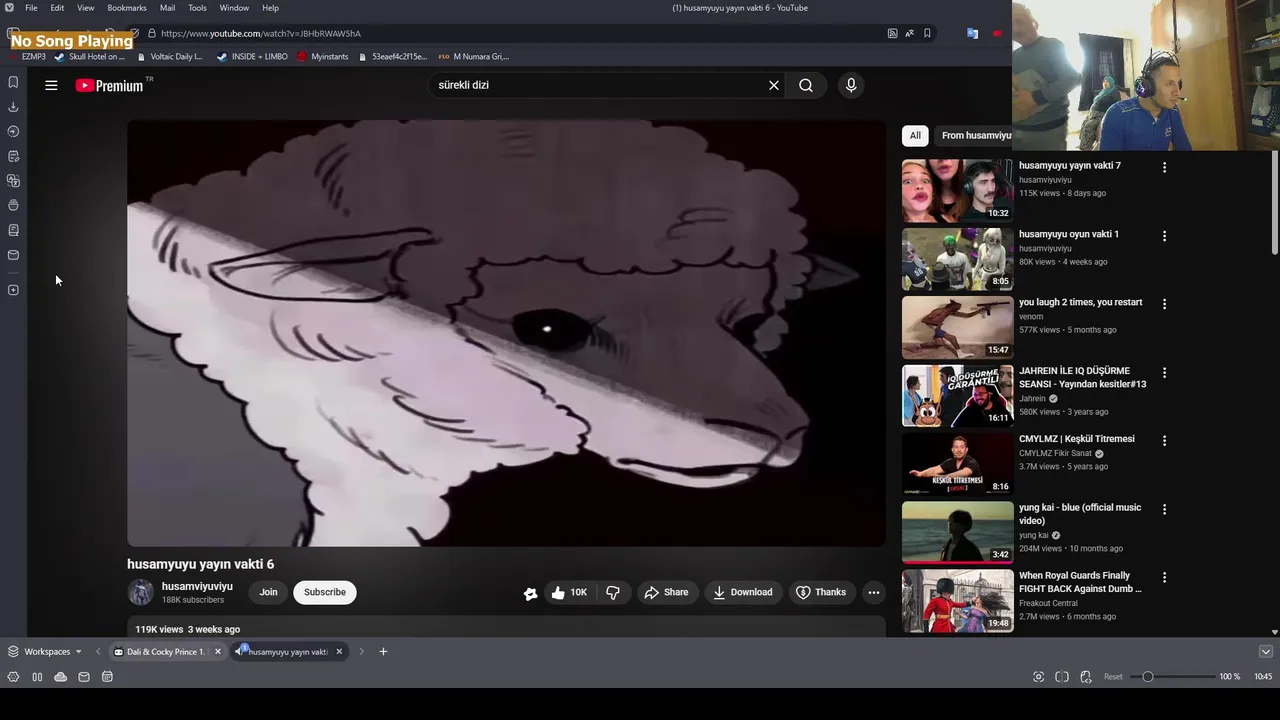This screenshot has width=1280, height=720.
Task: Click the related videos scrollbar
Action: 1275,202
